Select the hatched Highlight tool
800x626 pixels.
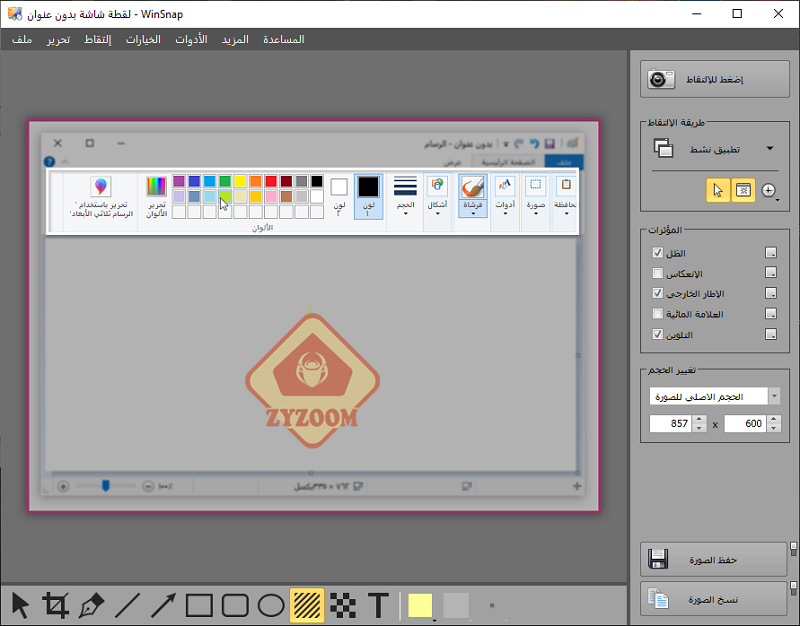tap(307, 606)
